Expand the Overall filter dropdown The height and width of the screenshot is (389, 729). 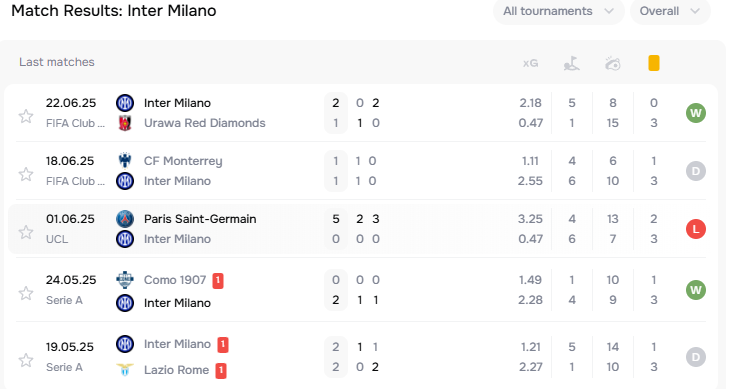coord(670,11)
